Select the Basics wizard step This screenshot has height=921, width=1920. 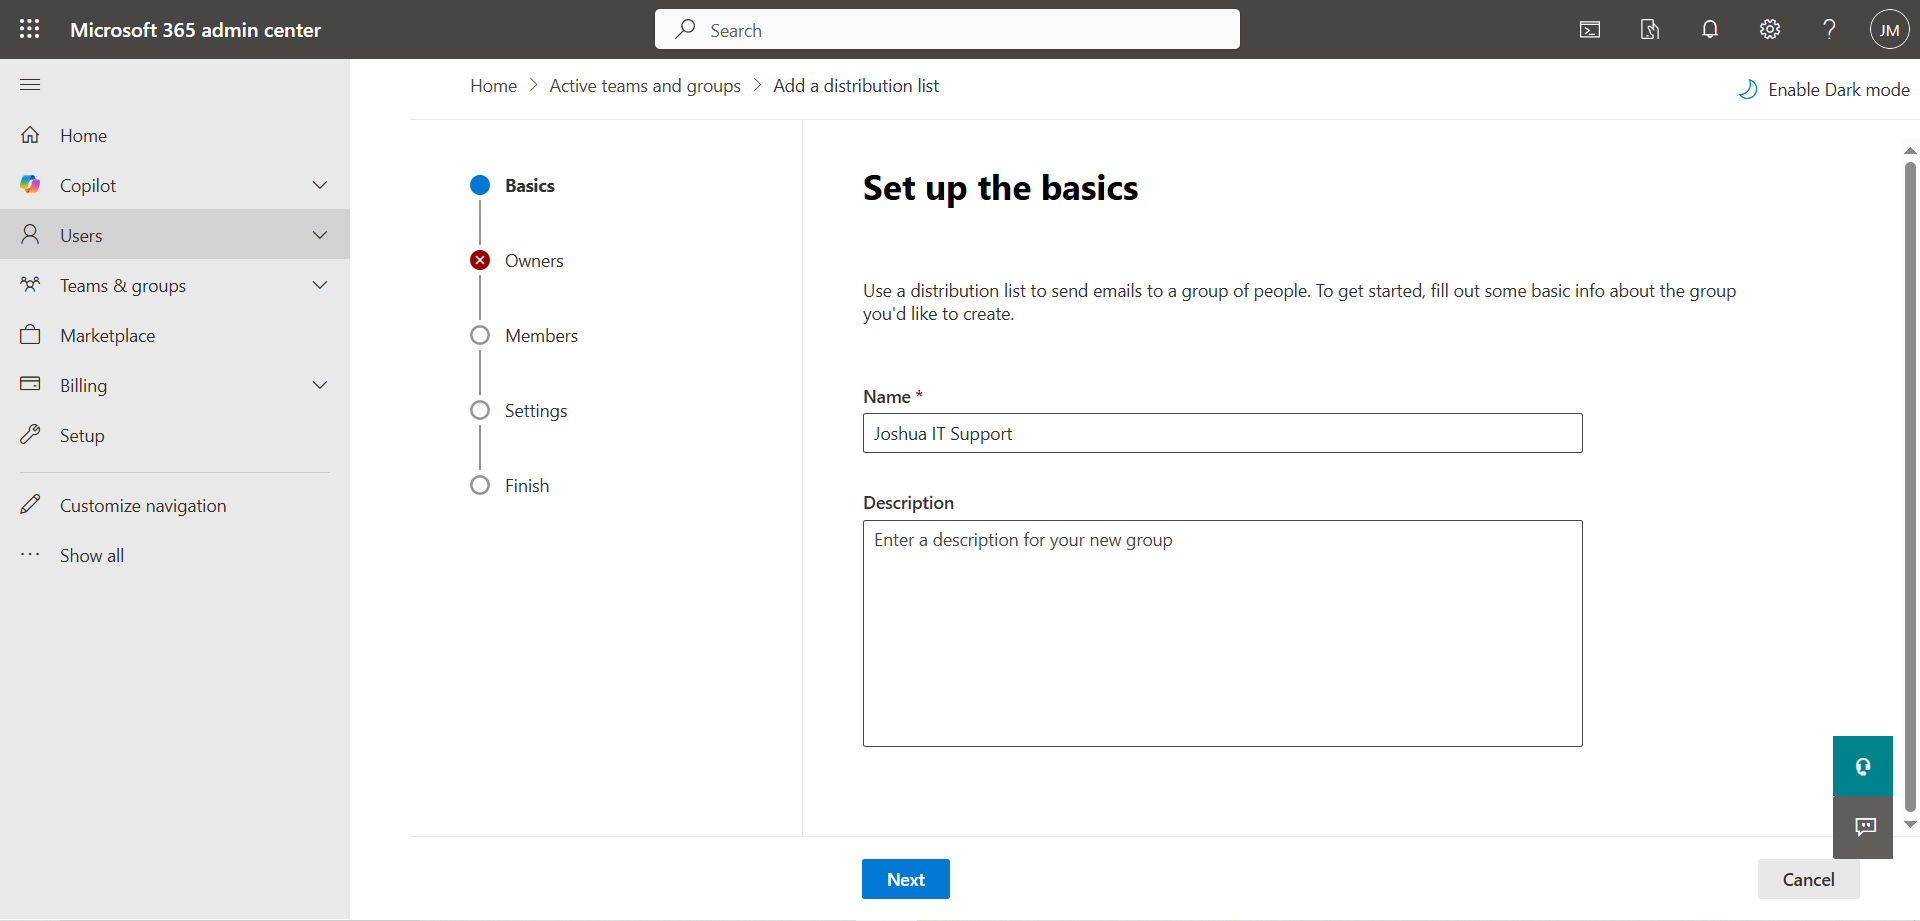point(512,185)
